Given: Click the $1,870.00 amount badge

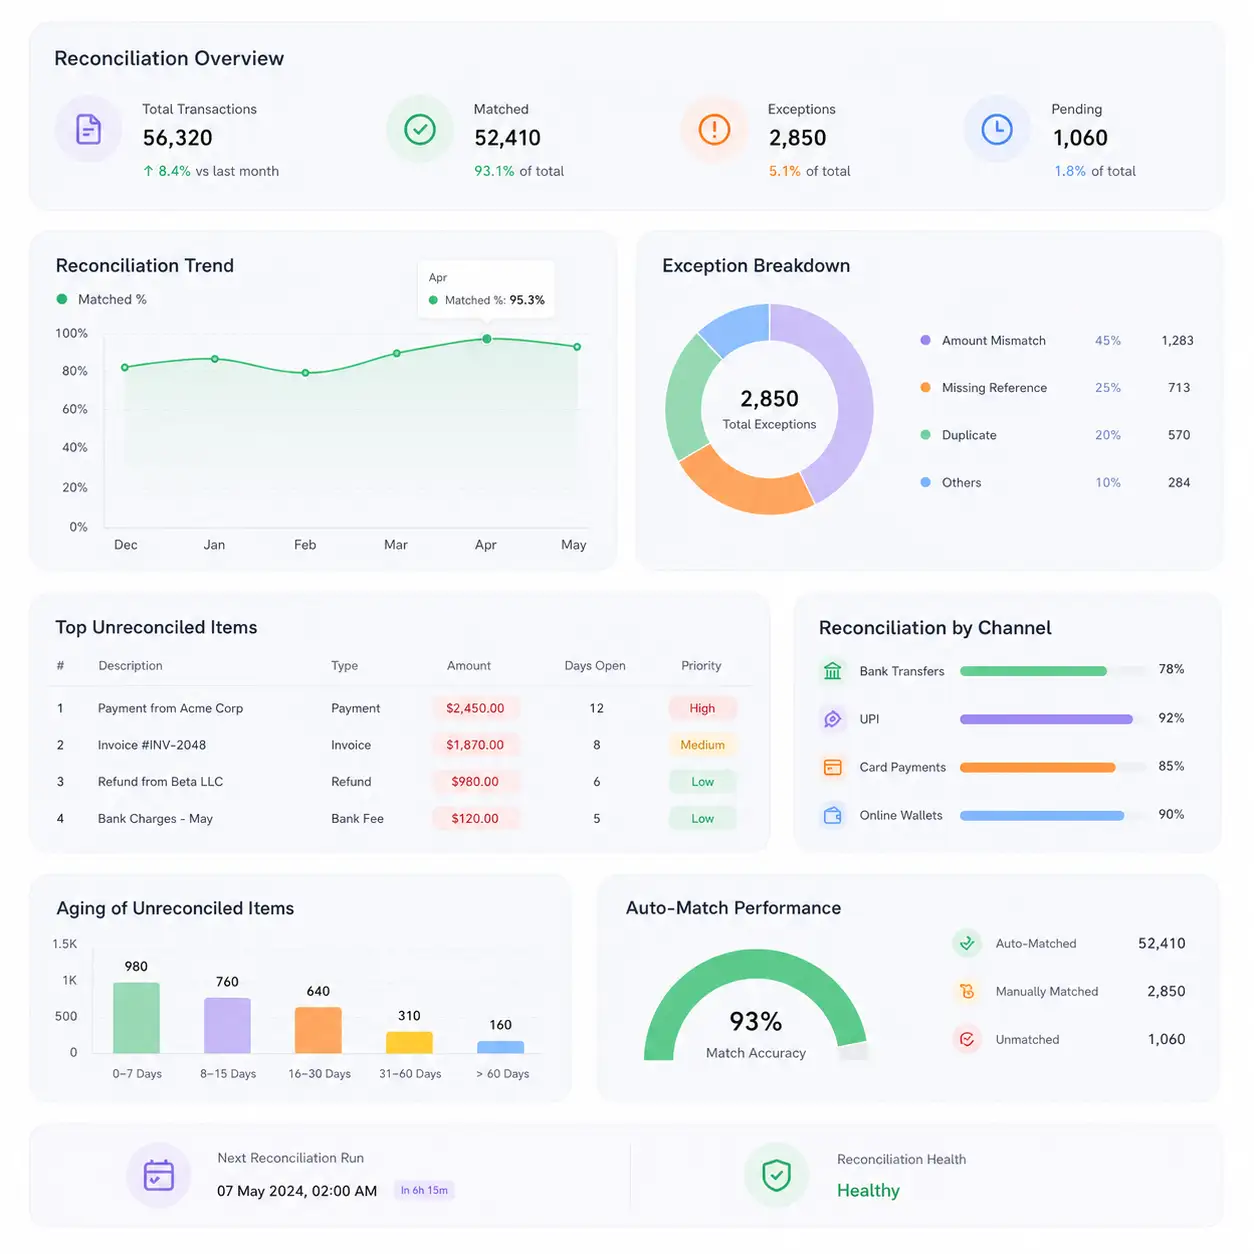Looking at the screenshot, I should click(475, 745).
